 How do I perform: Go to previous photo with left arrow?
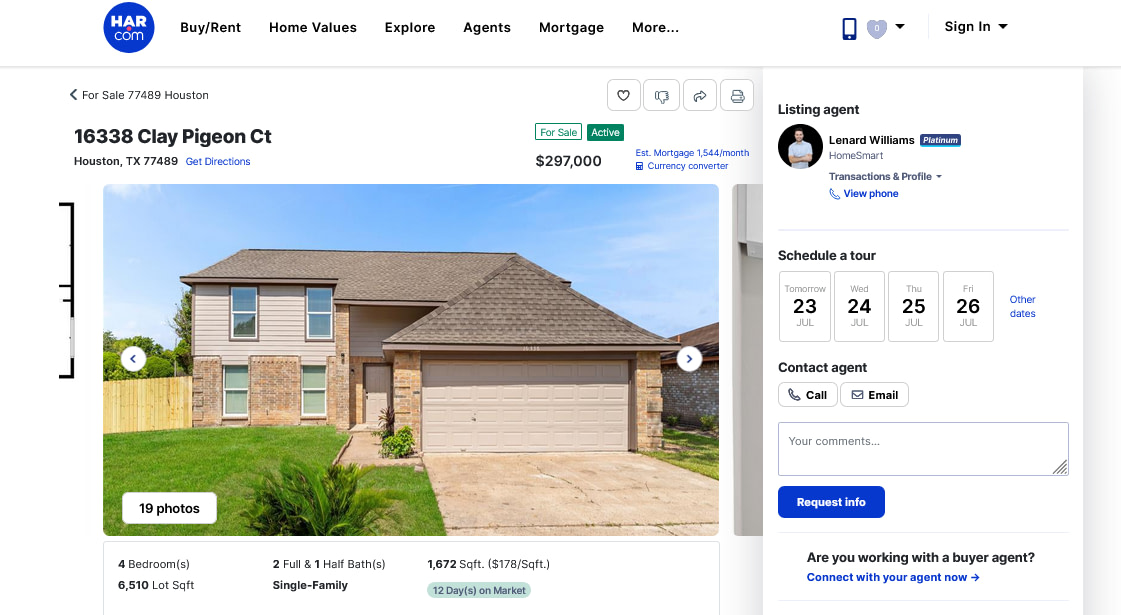(x=133, y=359)
